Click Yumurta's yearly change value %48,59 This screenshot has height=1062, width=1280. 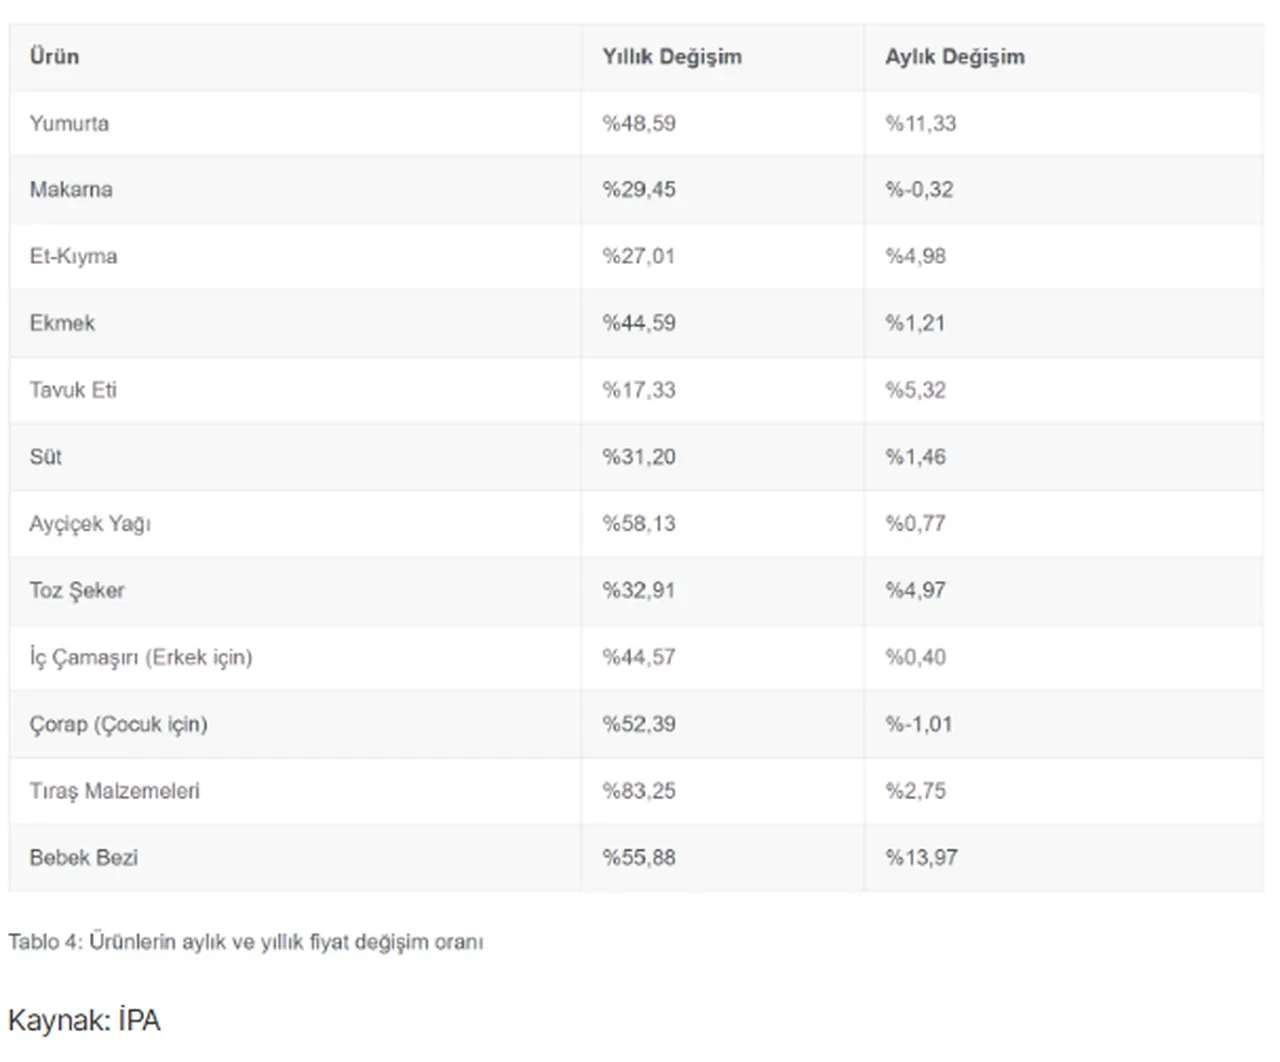tap(638, 124)
